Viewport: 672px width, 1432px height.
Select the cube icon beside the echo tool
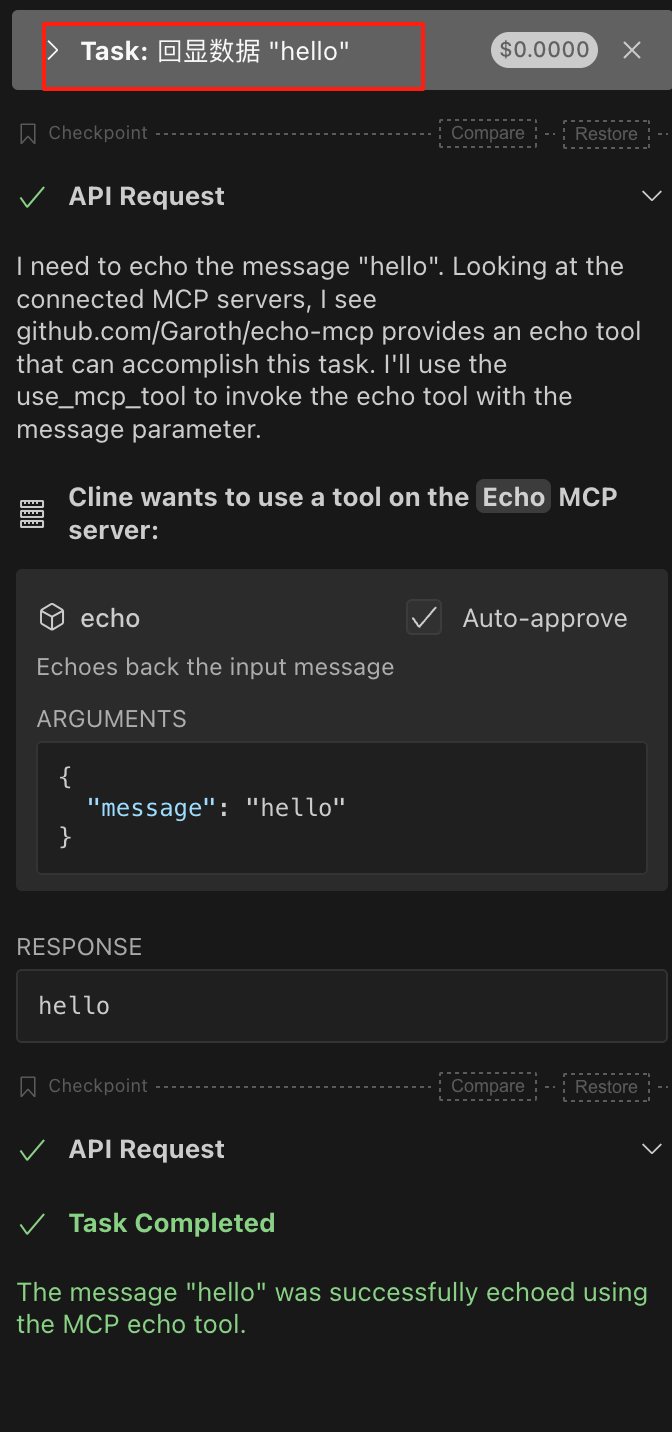(x=51, y=618)
